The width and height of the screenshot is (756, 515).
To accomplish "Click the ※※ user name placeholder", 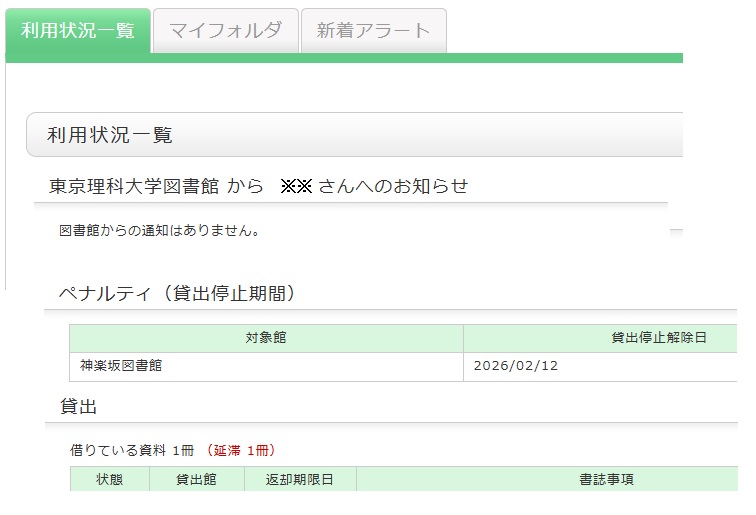I will click(297, 186).
